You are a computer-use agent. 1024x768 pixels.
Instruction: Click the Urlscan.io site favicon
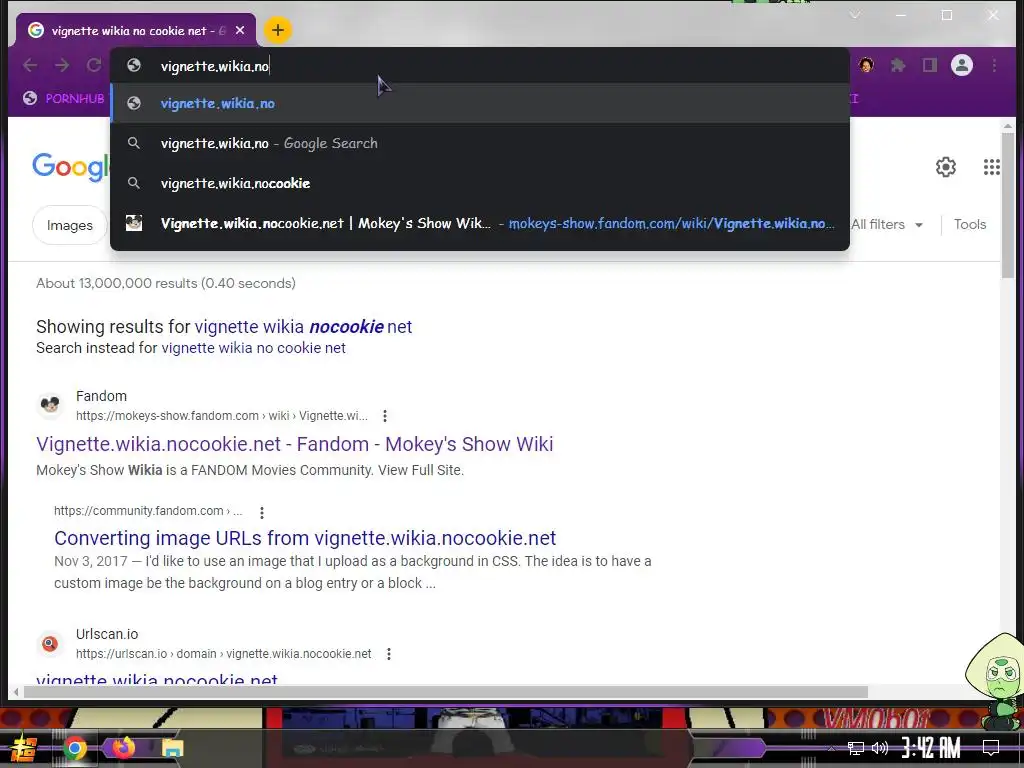pos(50,644)
